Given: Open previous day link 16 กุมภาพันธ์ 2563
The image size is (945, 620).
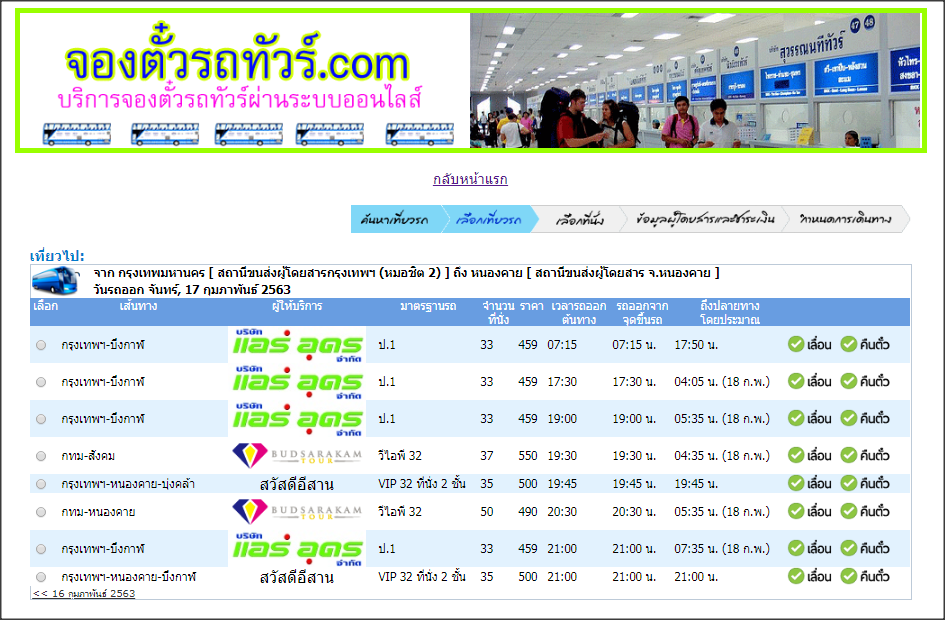Looking at the screenshot, I should point(84,593).
